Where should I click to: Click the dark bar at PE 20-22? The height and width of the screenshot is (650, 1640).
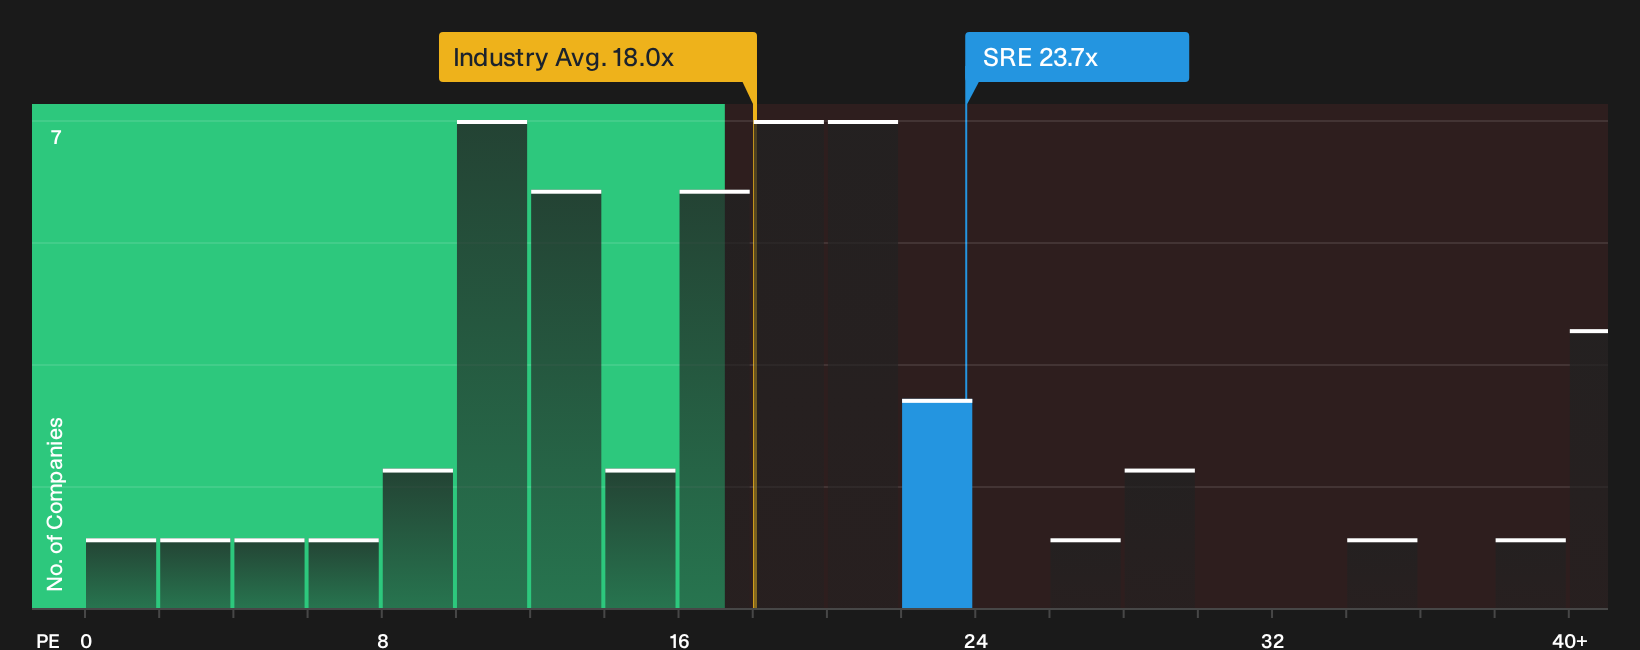tap(863, 364)
